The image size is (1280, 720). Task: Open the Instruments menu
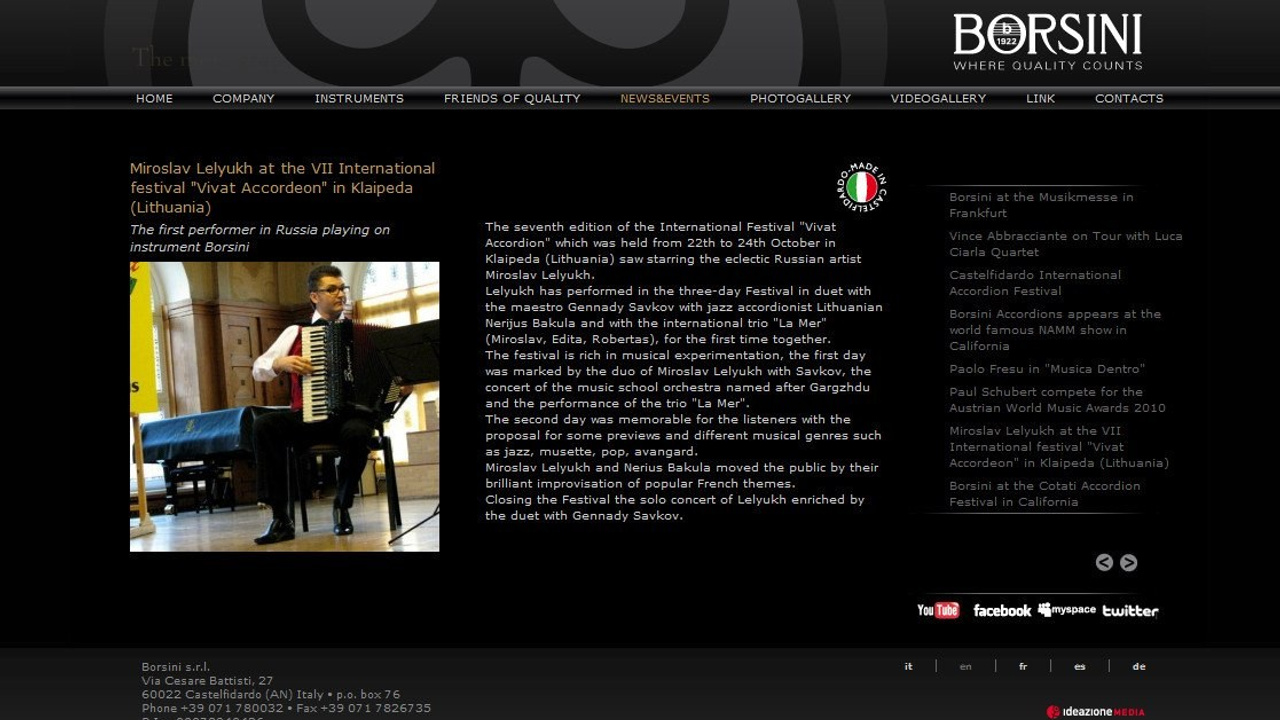tap(359, 98)
